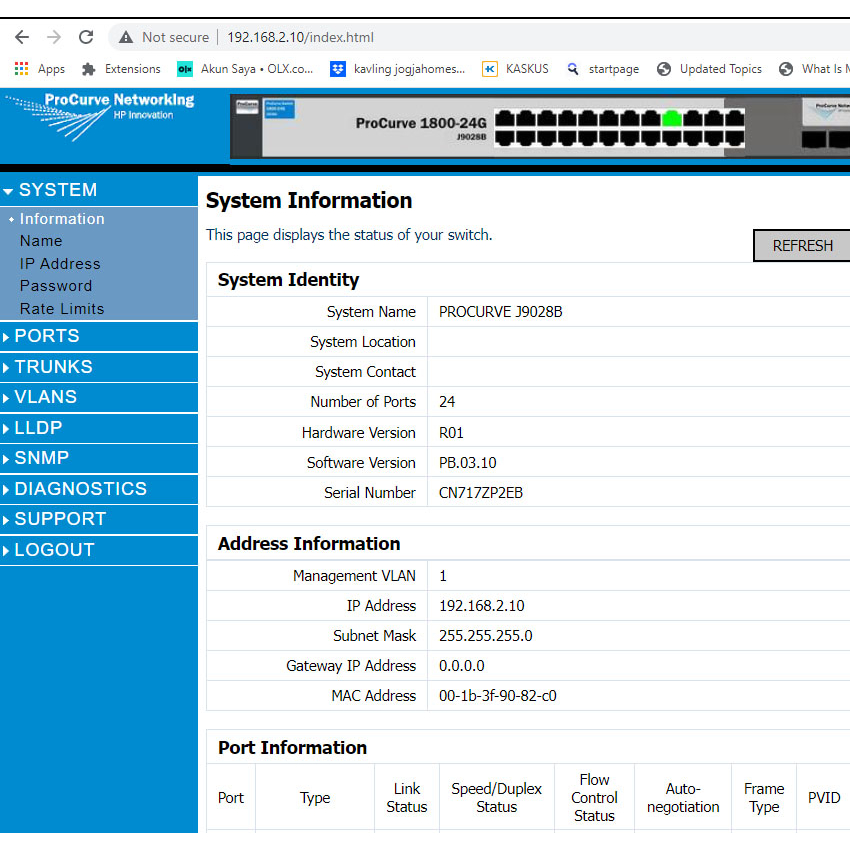The height and width of the screenshot is (850, 850).
Task: Reload the page with the browser refresh icon
Action: click(86, 37)
